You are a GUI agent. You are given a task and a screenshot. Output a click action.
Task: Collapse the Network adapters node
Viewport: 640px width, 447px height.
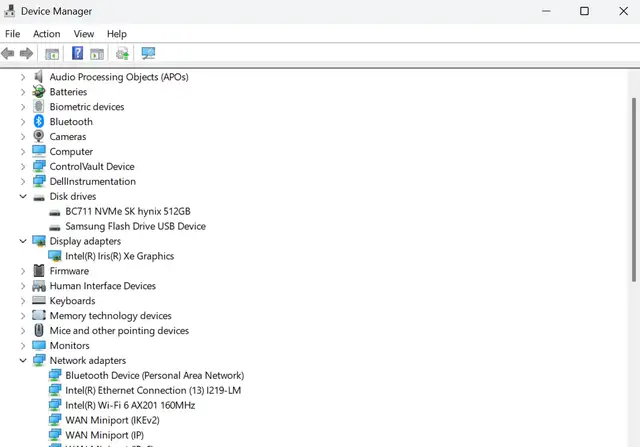click(x=23, y=360)
